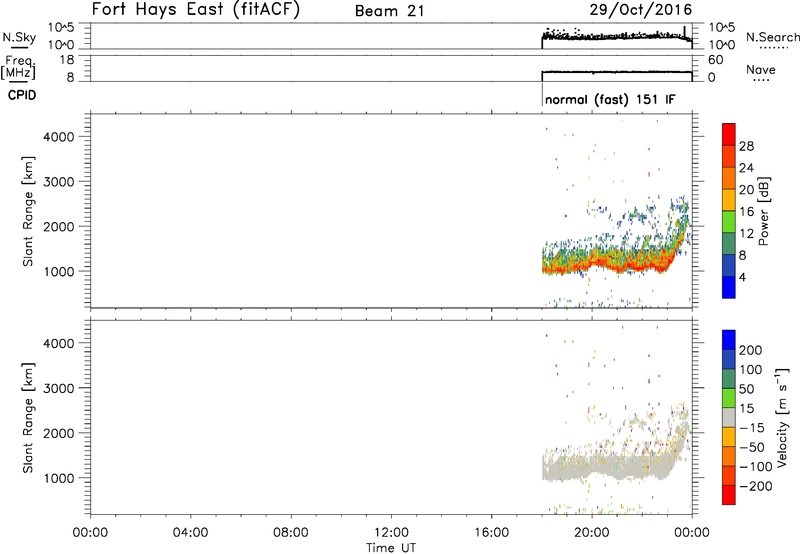Click the "-200" label on the velocity color bar
Viewport: 800px width, 554px height.
pyautogui.click(x=756, y=486)
